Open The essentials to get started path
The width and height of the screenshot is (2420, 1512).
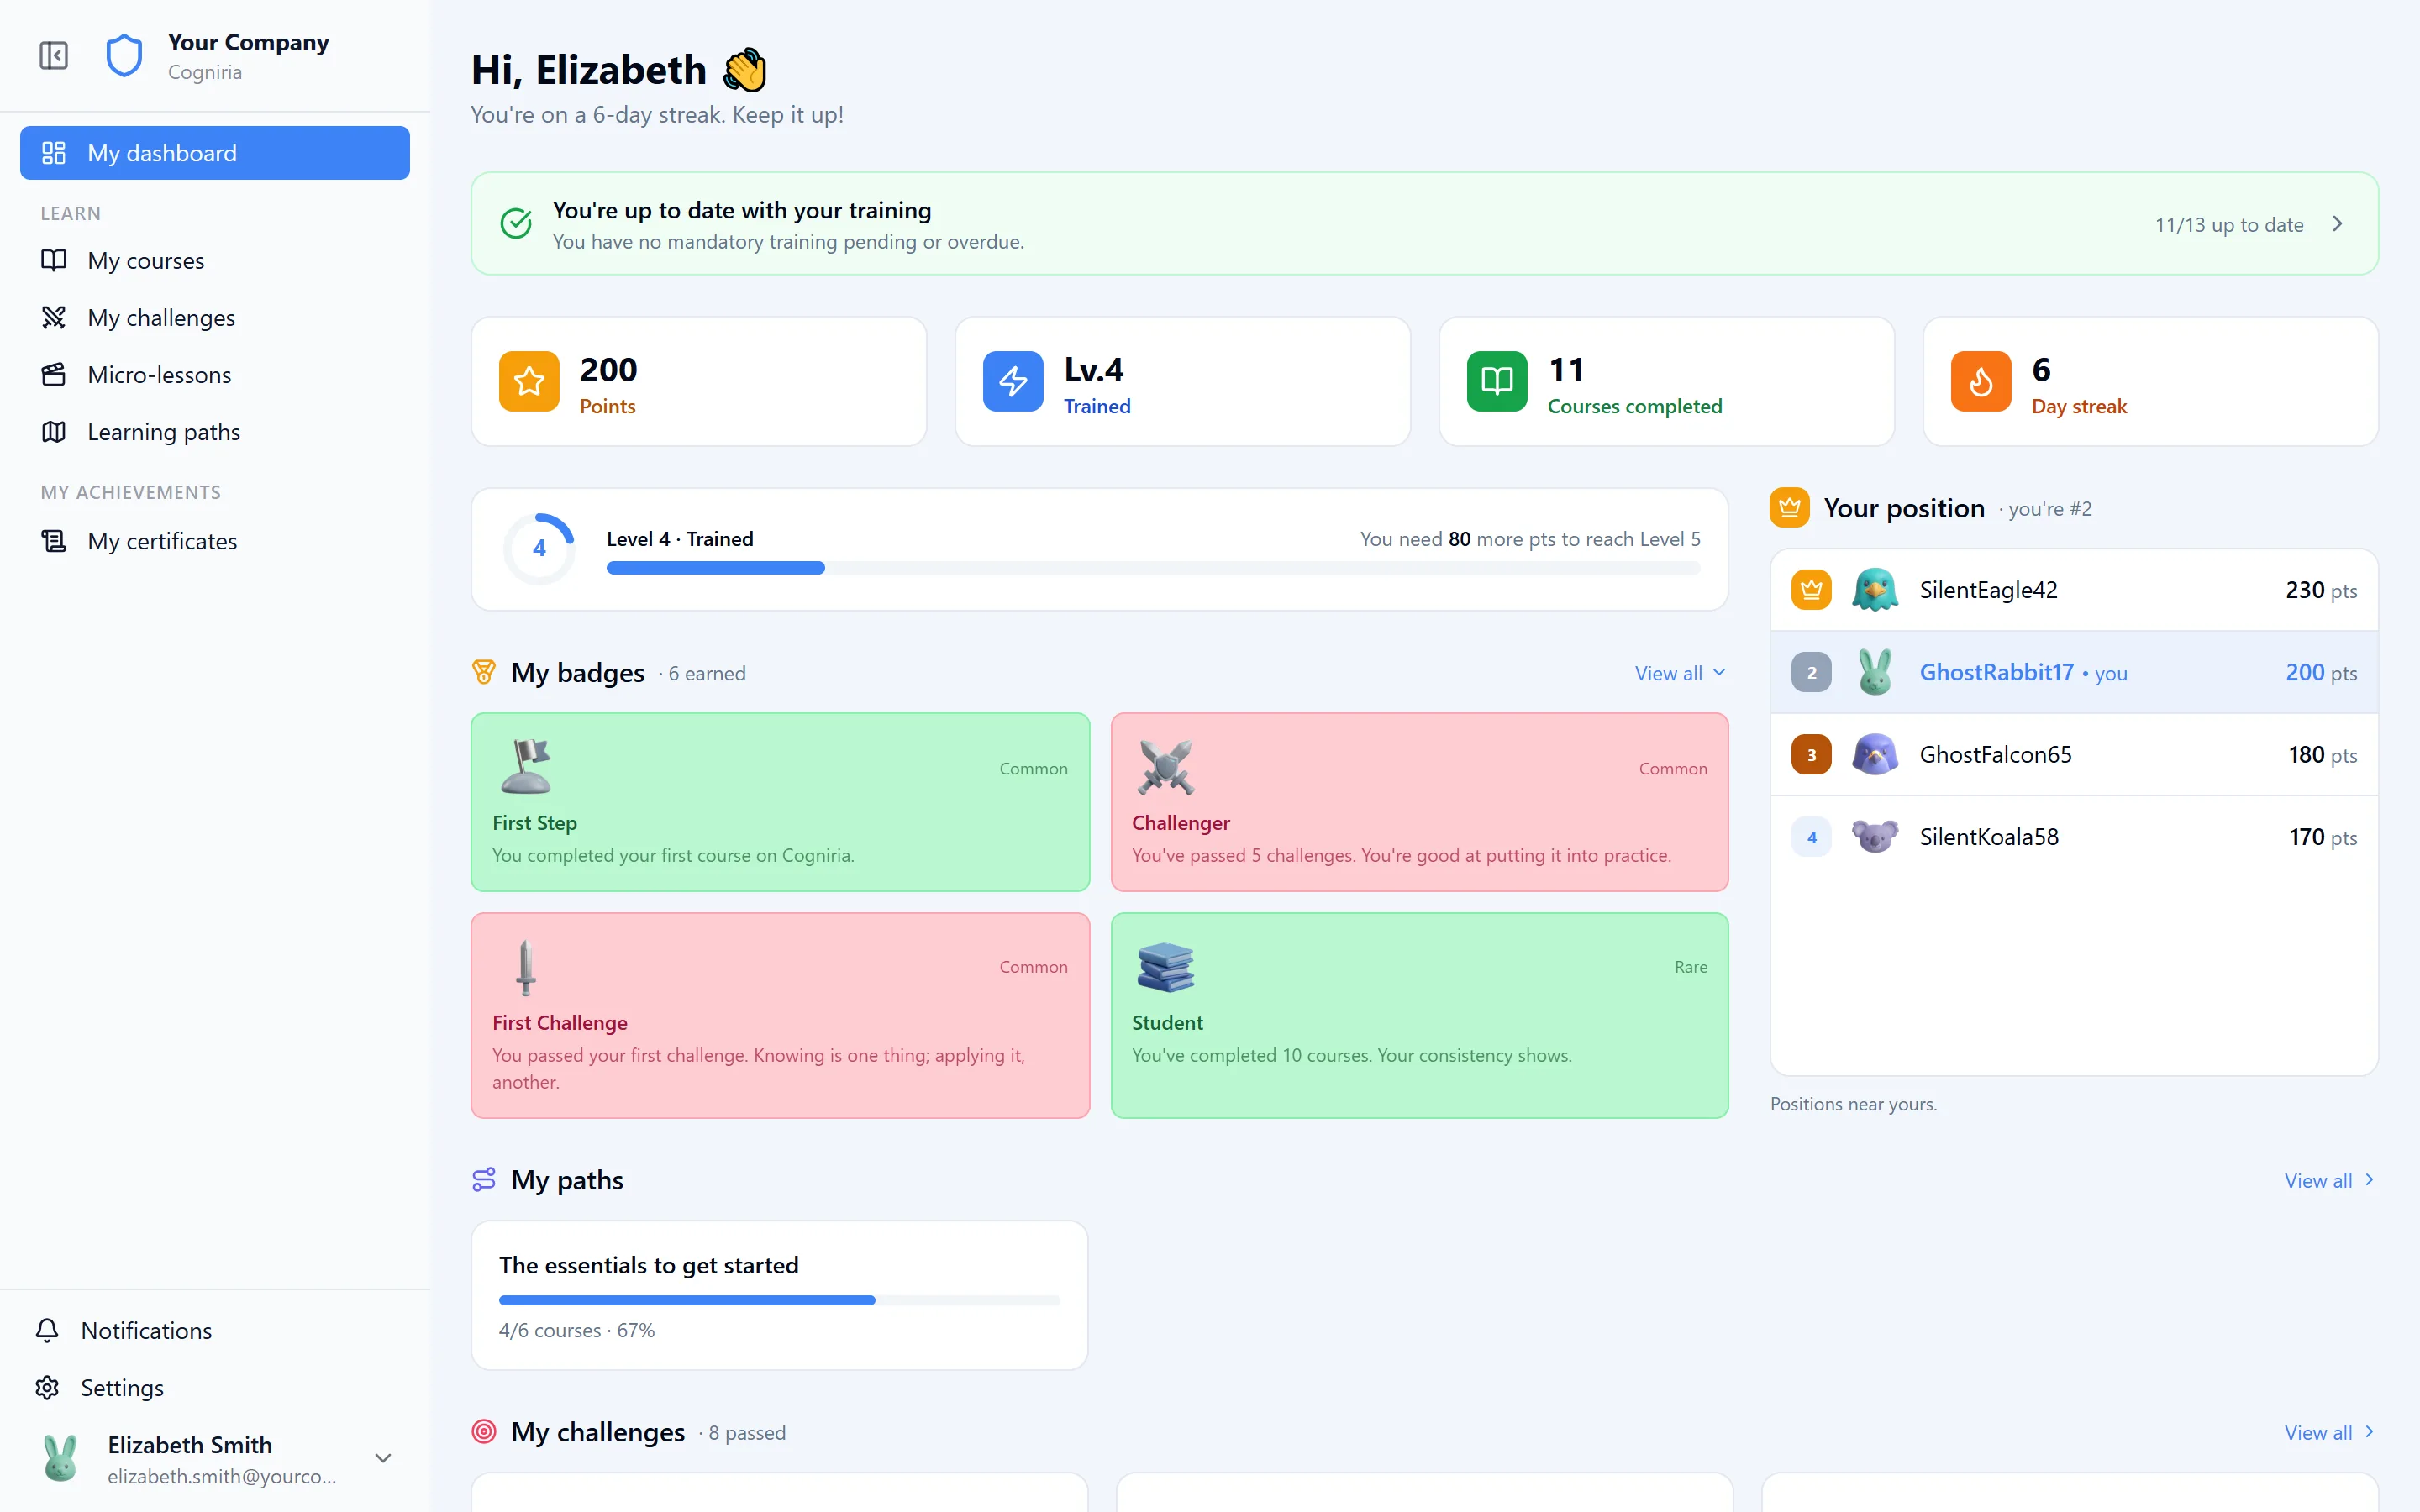coord(779,1295)
